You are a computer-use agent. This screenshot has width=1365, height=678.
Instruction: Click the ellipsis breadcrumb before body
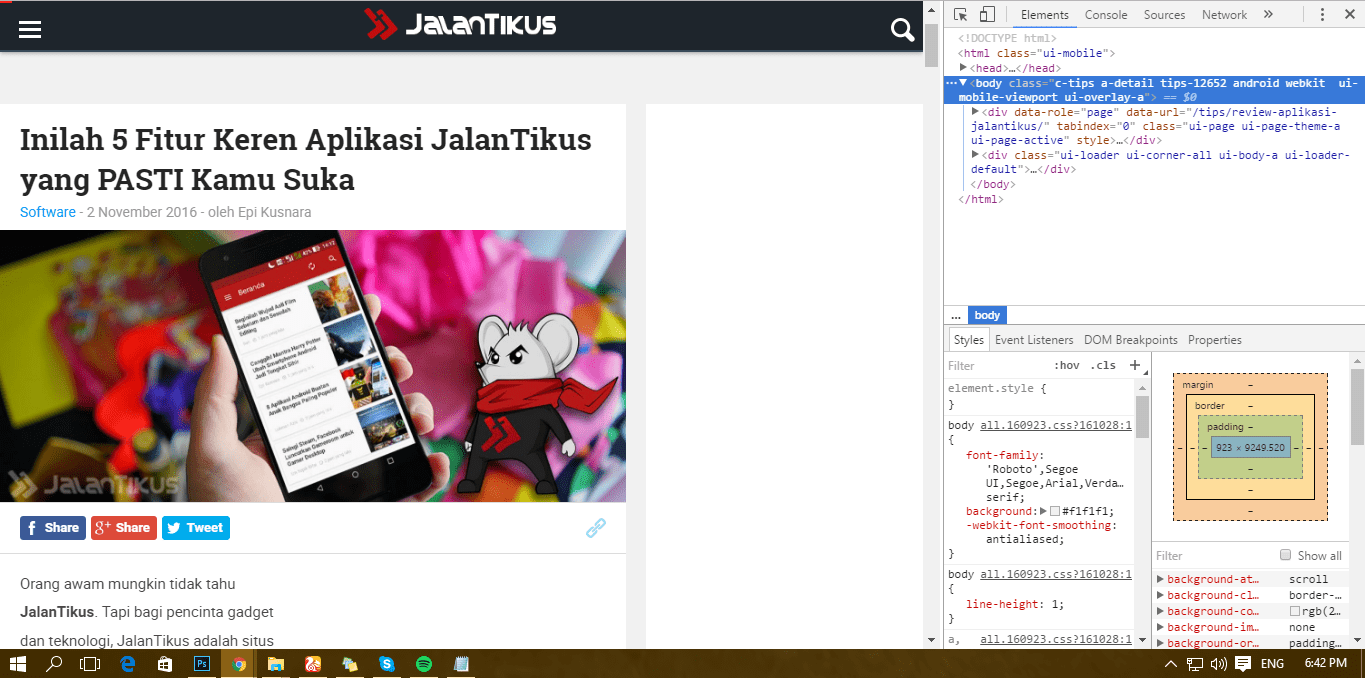[955, 315]
